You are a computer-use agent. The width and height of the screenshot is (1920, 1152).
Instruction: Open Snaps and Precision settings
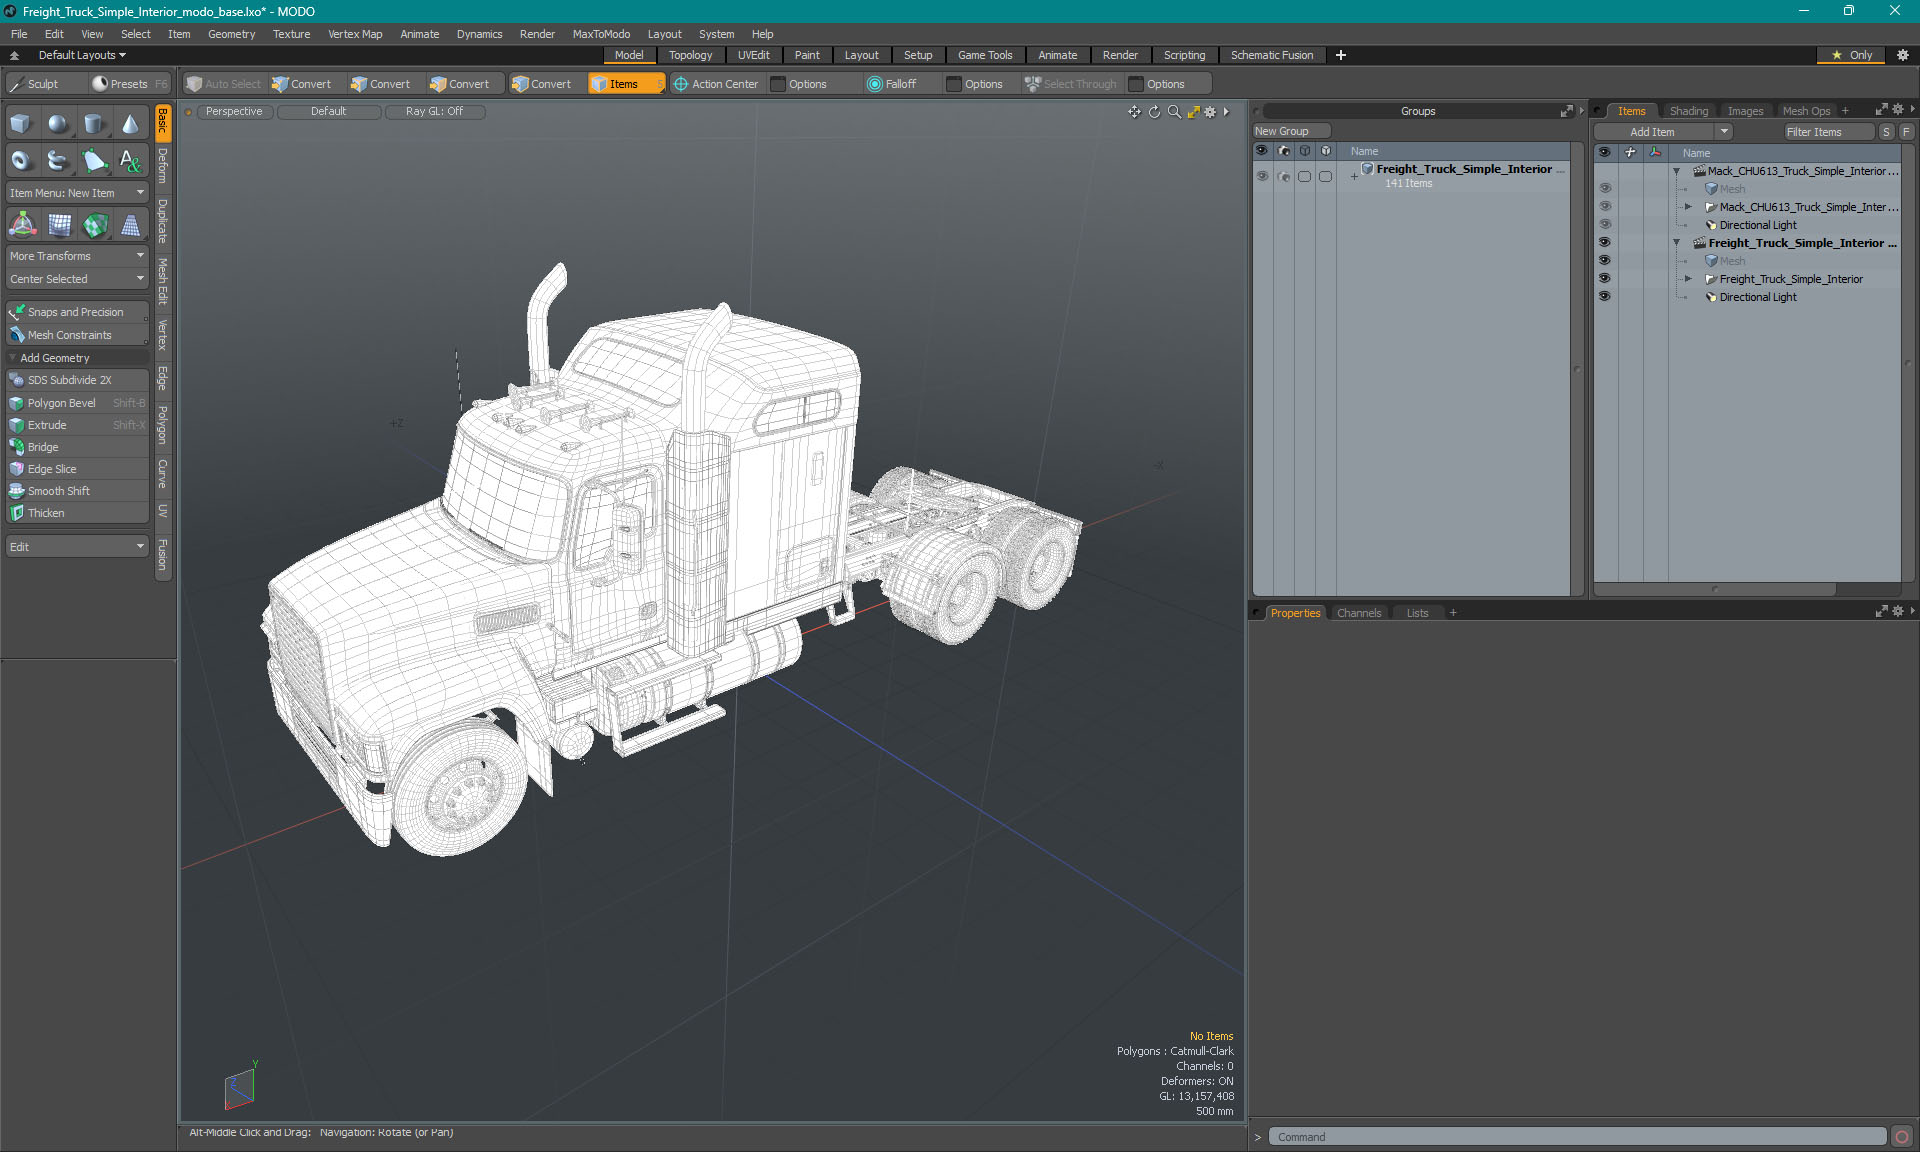click(x=77, y=312)
